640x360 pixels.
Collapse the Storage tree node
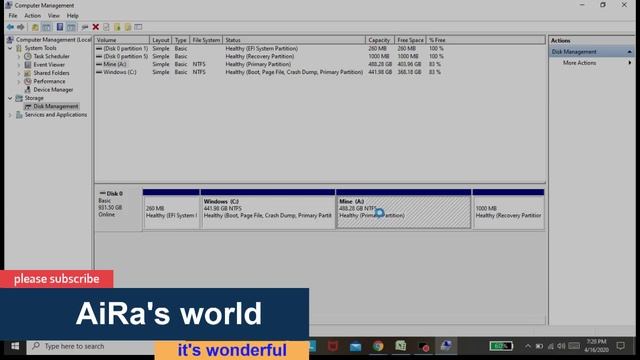pyautogui.click(x=10, y=98)
